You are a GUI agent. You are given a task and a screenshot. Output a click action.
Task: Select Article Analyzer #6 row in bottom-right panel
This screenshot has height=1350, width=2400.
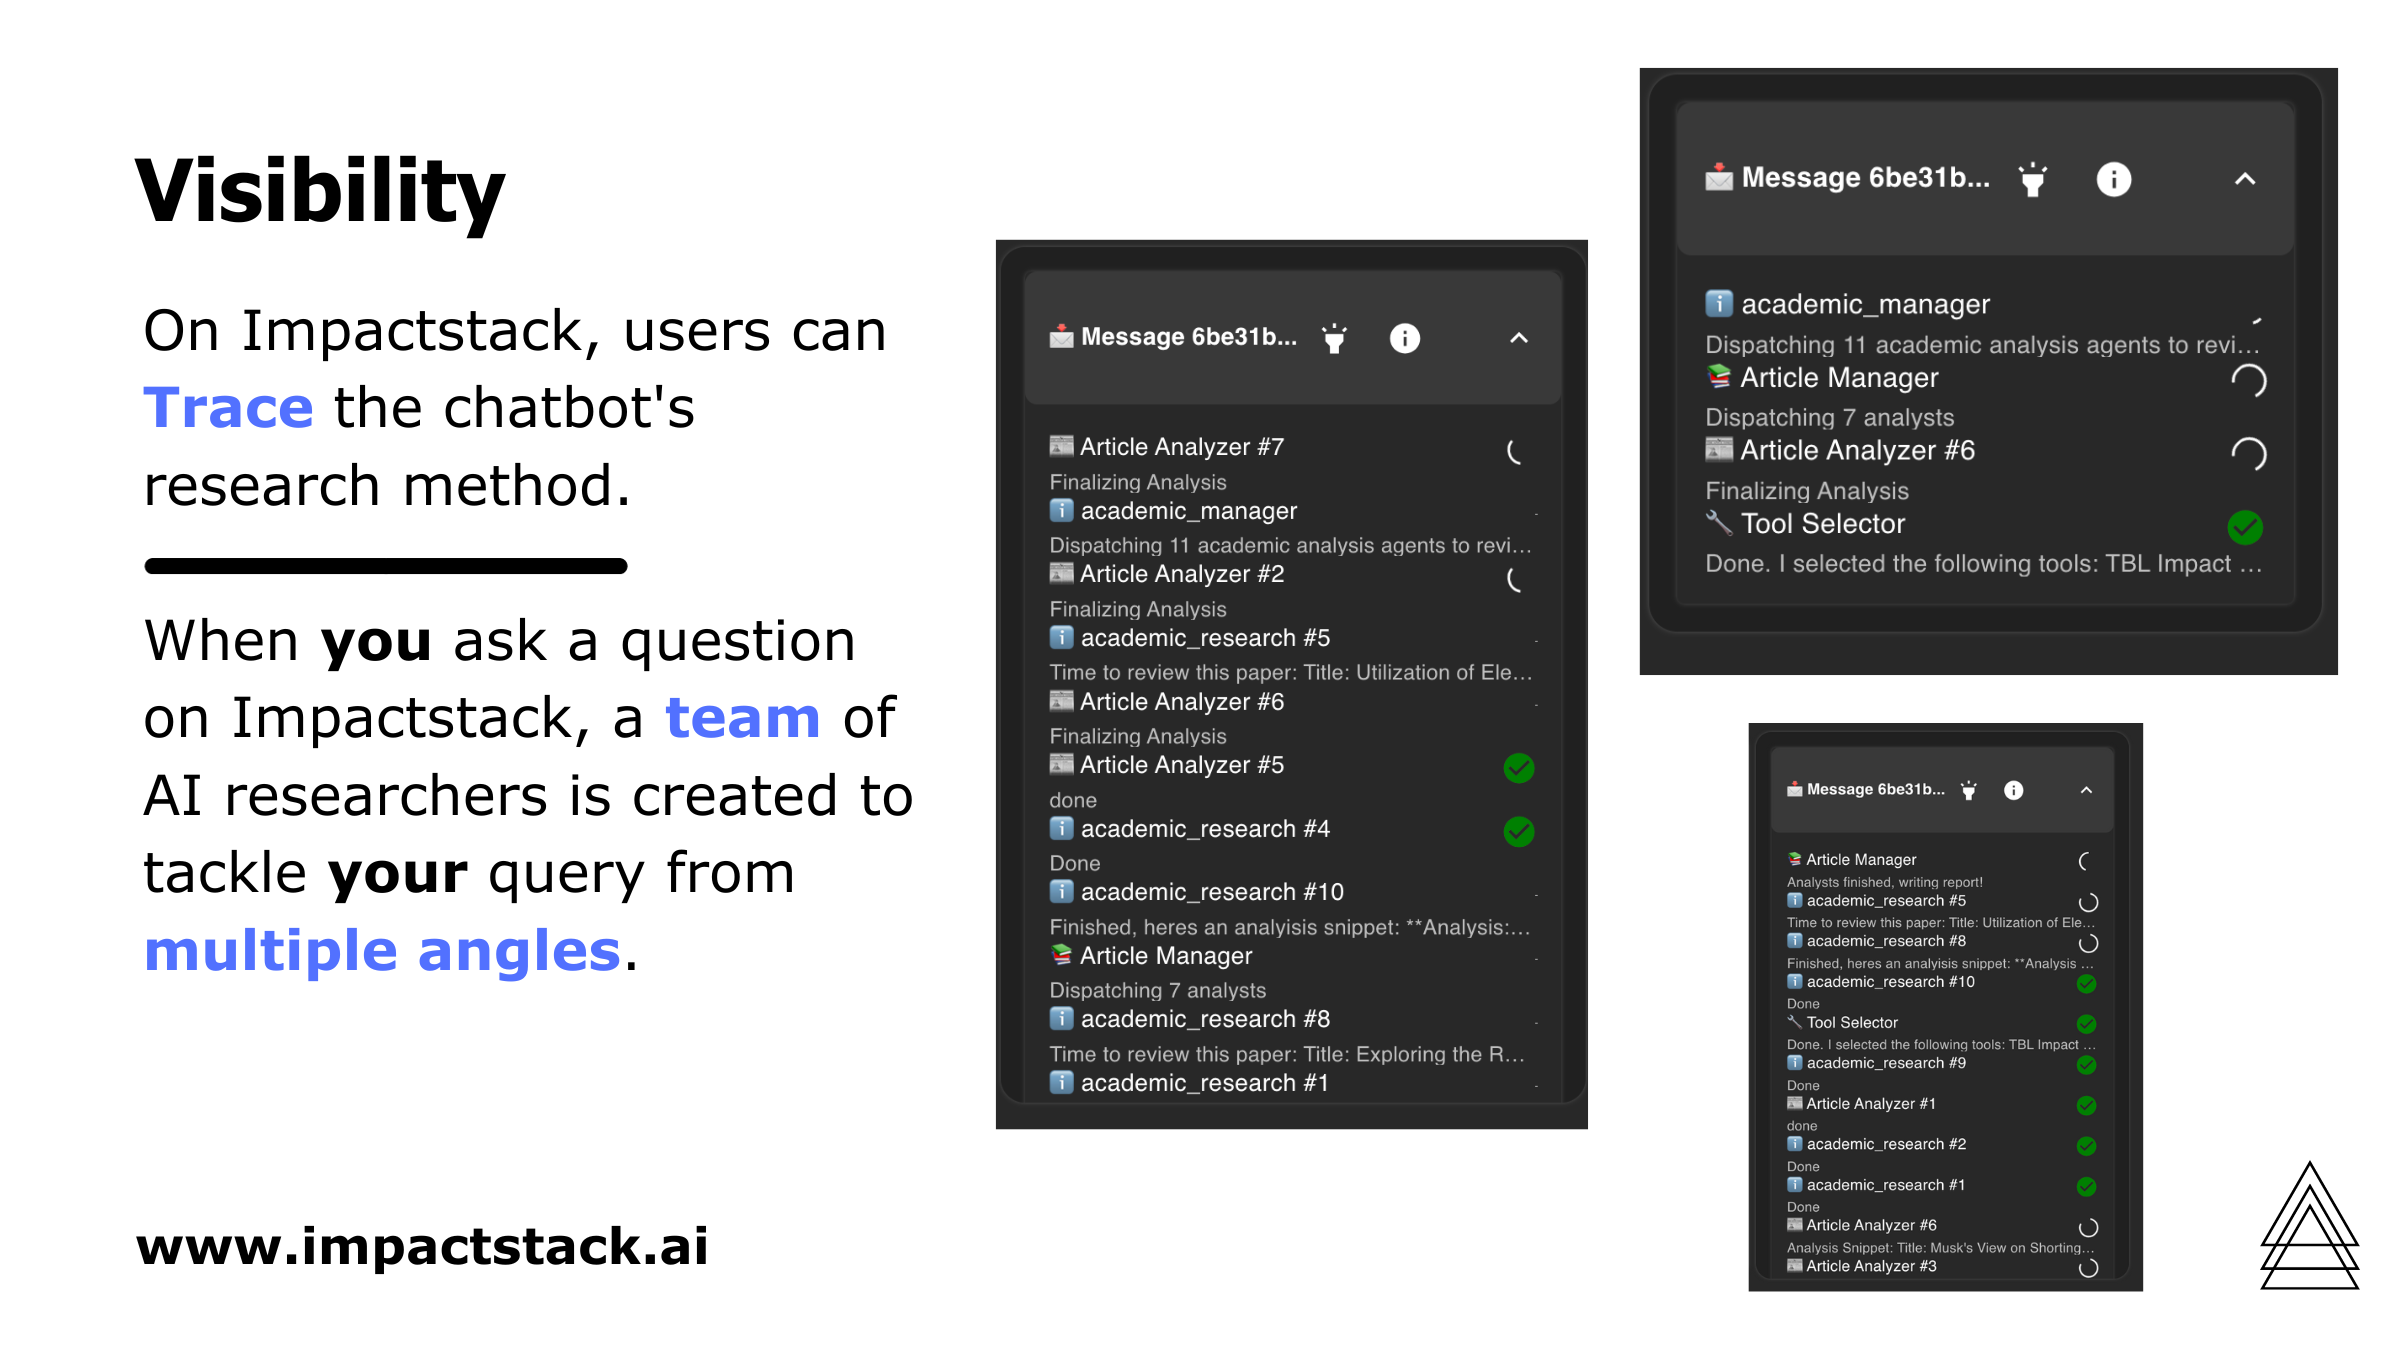(x=1942, y=1235)
